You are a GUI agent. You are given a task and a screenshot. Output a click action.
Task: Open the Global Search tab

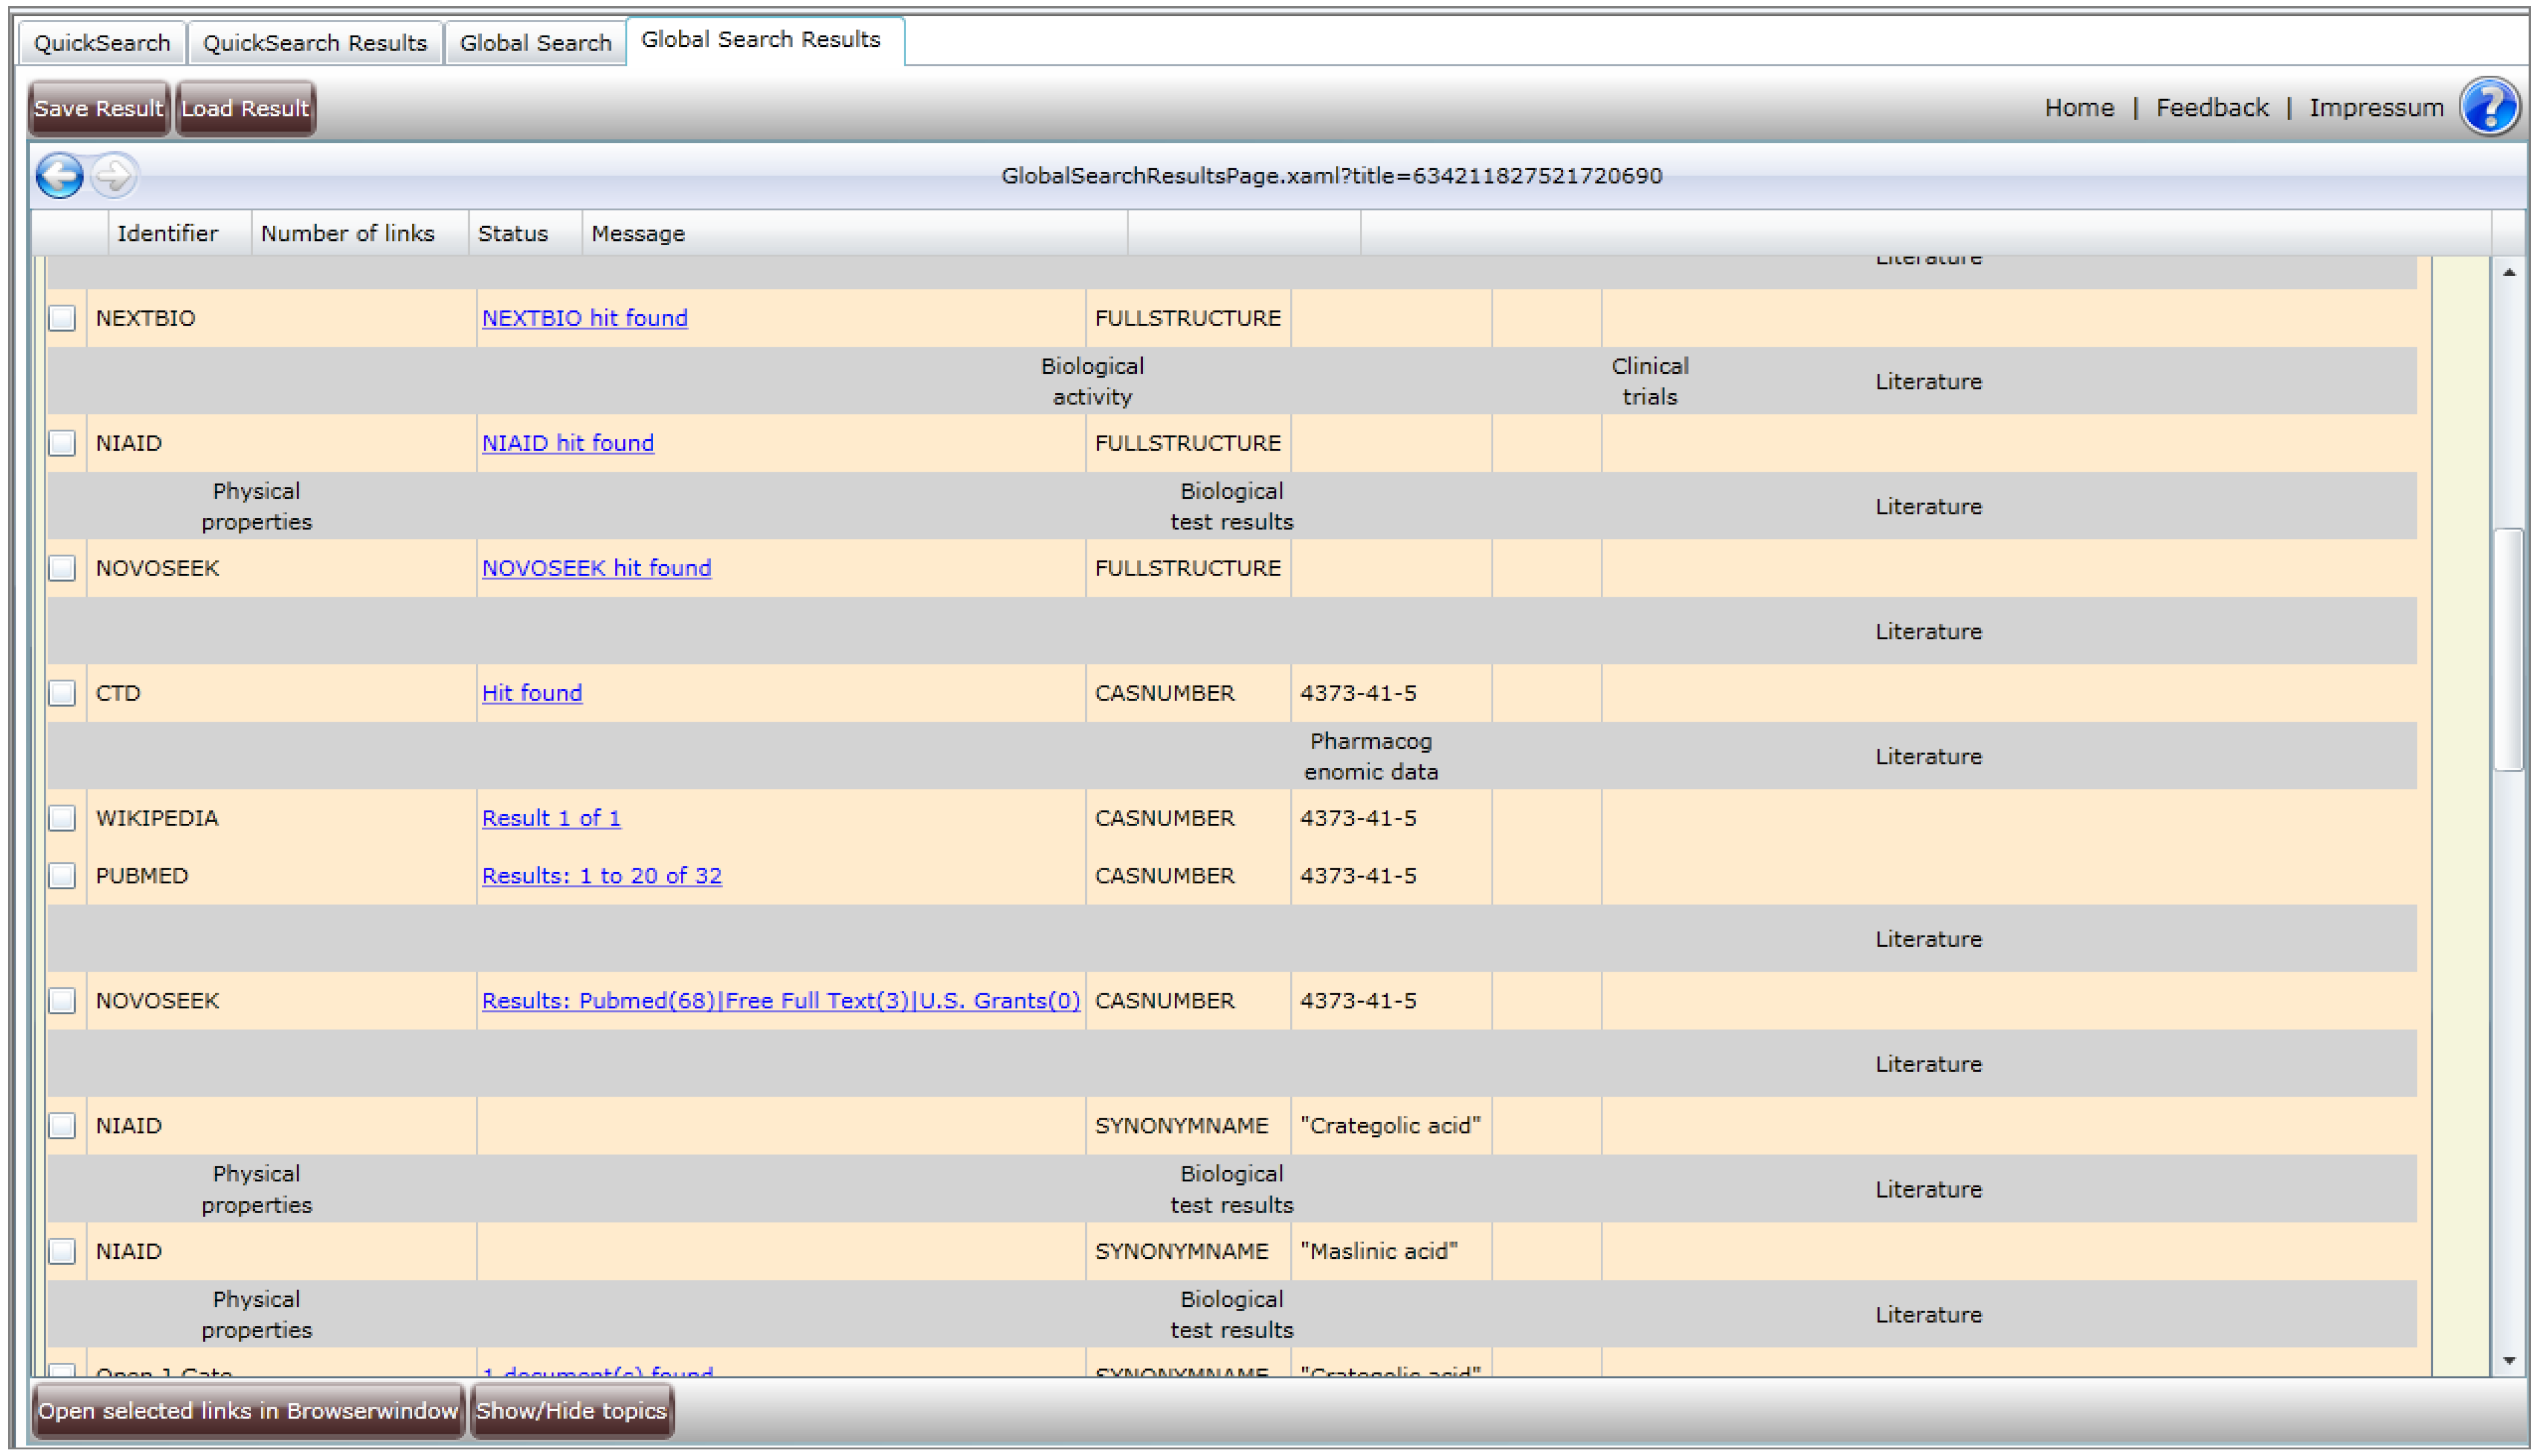pyautogui.click(x=535, y=43)
